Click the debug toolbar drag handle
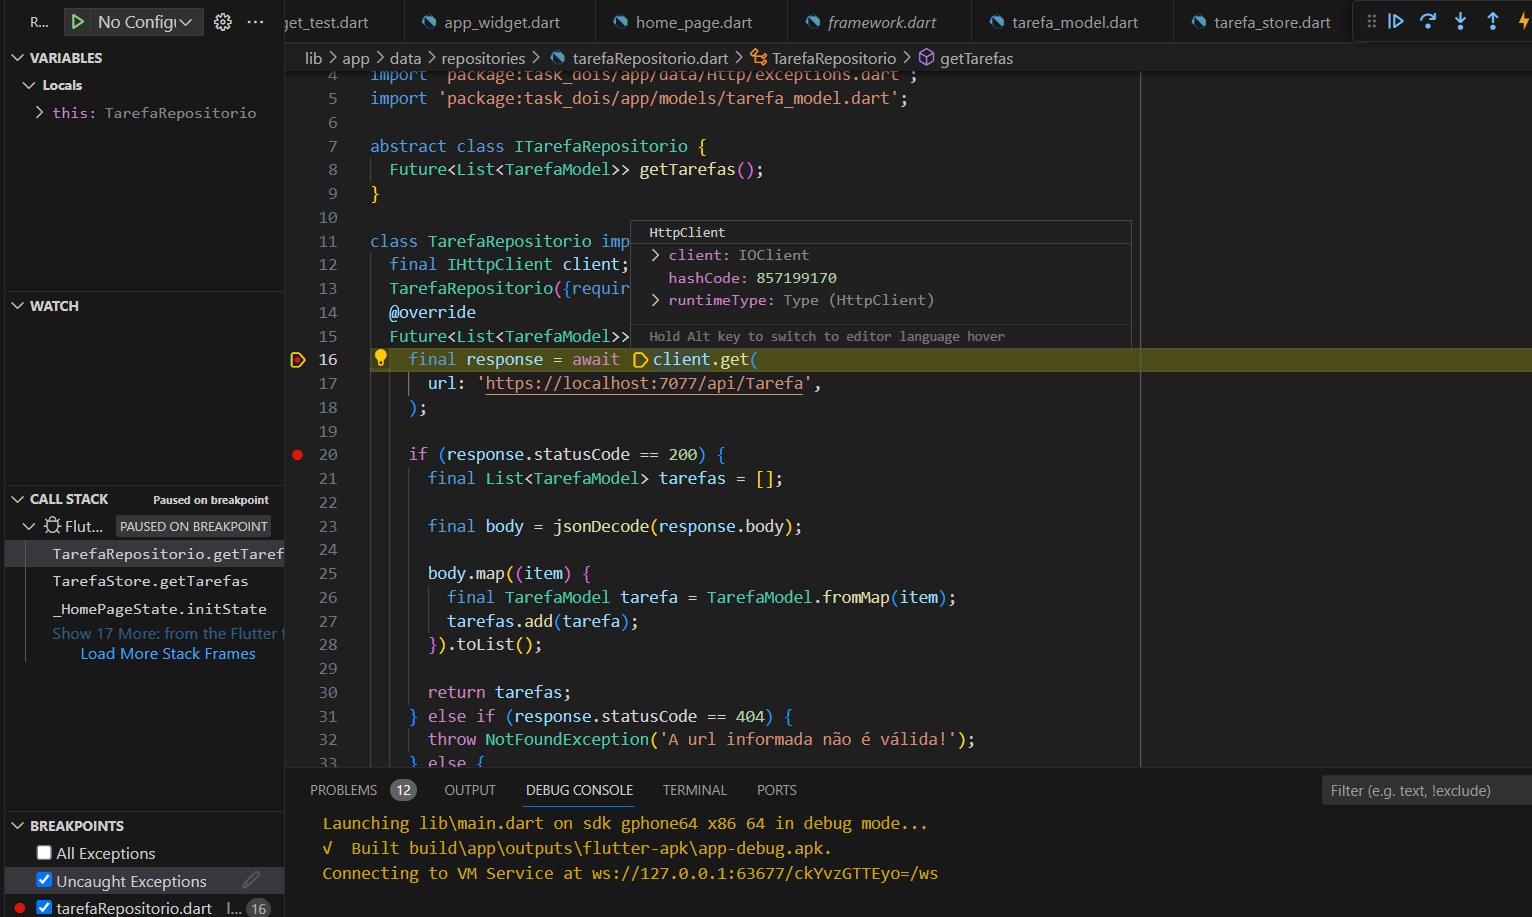Screen dimensions: 1532x917 coord(1371,21)
